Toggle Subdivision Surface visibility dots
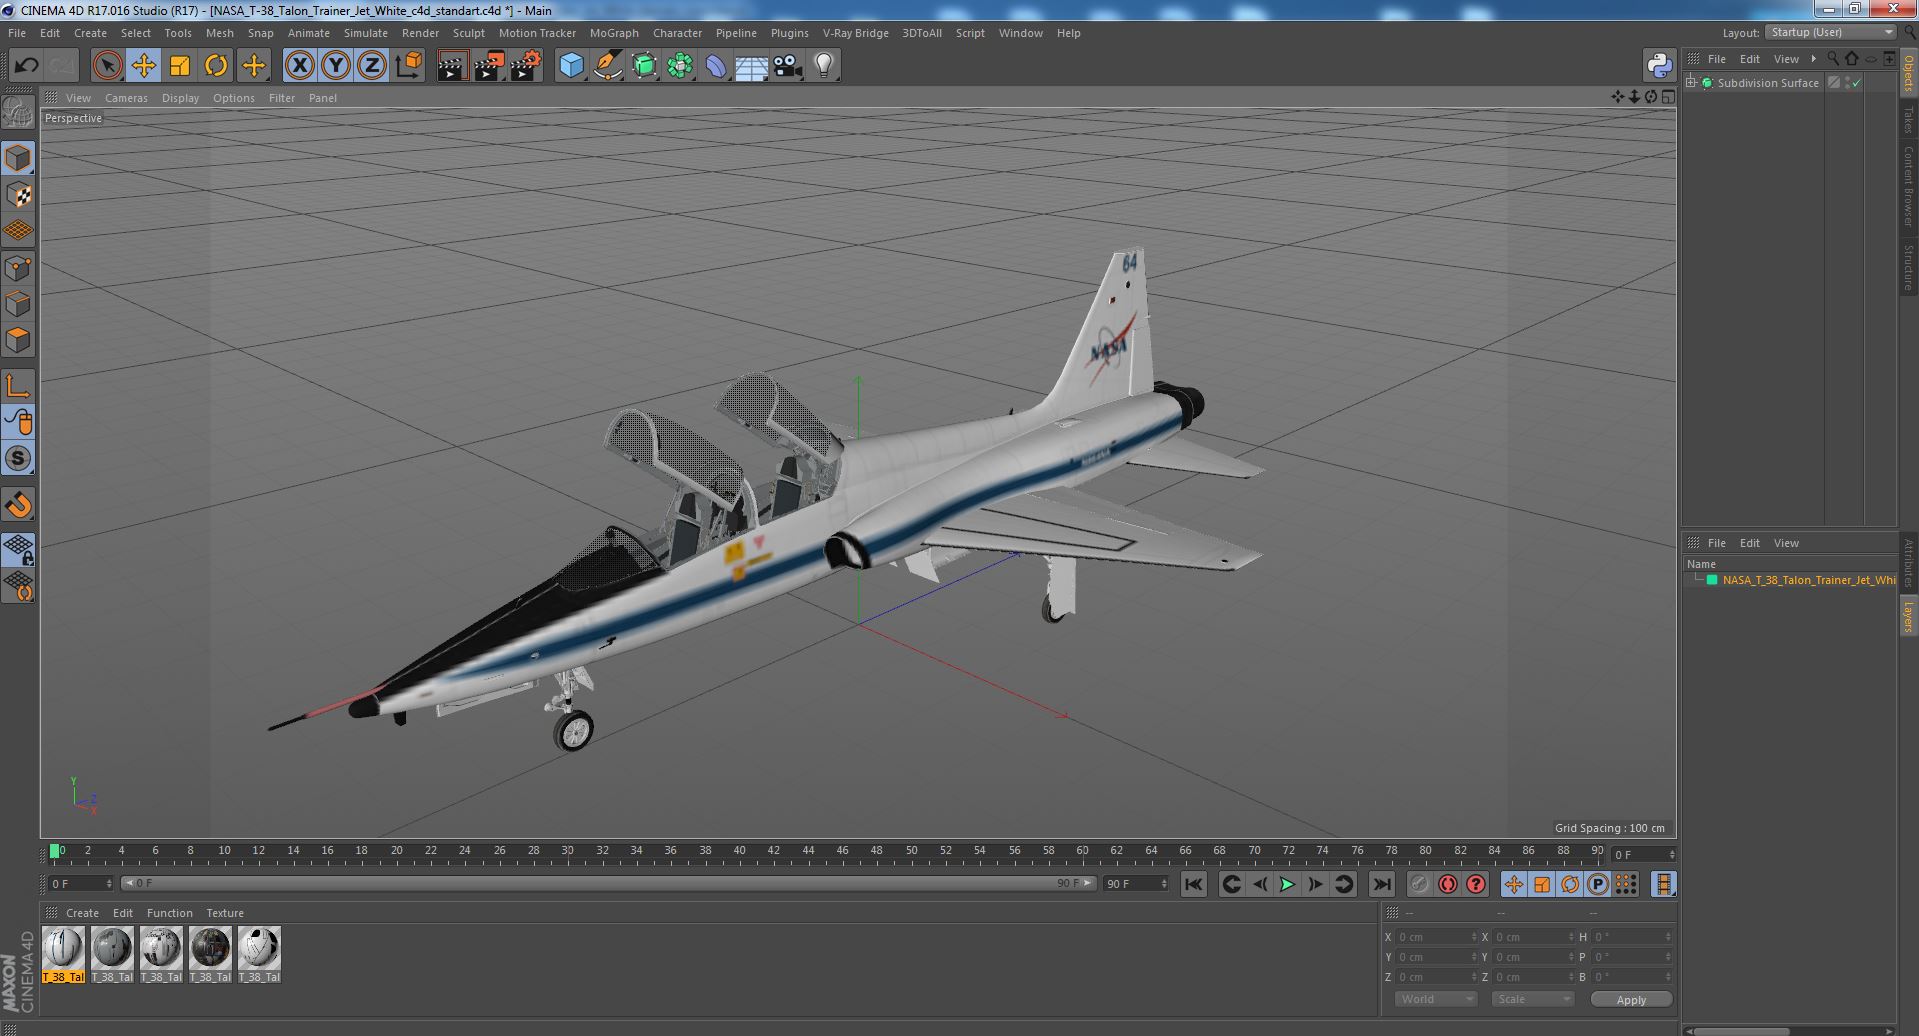This screenshot has height=1036, width=1919. coord(1847,83)
